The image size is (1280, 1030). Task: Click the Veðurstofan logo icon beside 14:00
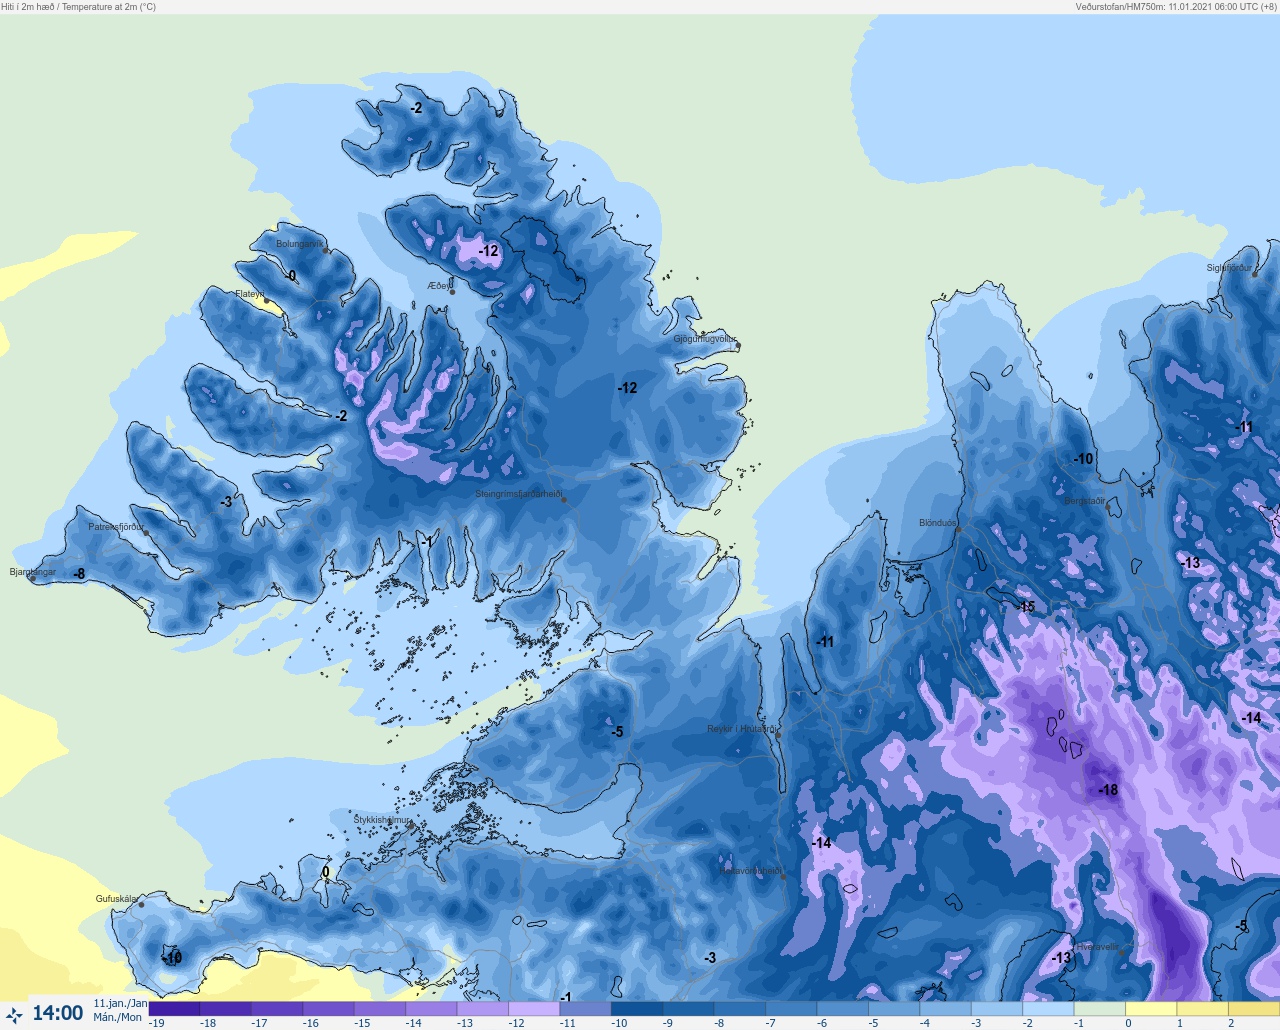tap(14, 1015)
